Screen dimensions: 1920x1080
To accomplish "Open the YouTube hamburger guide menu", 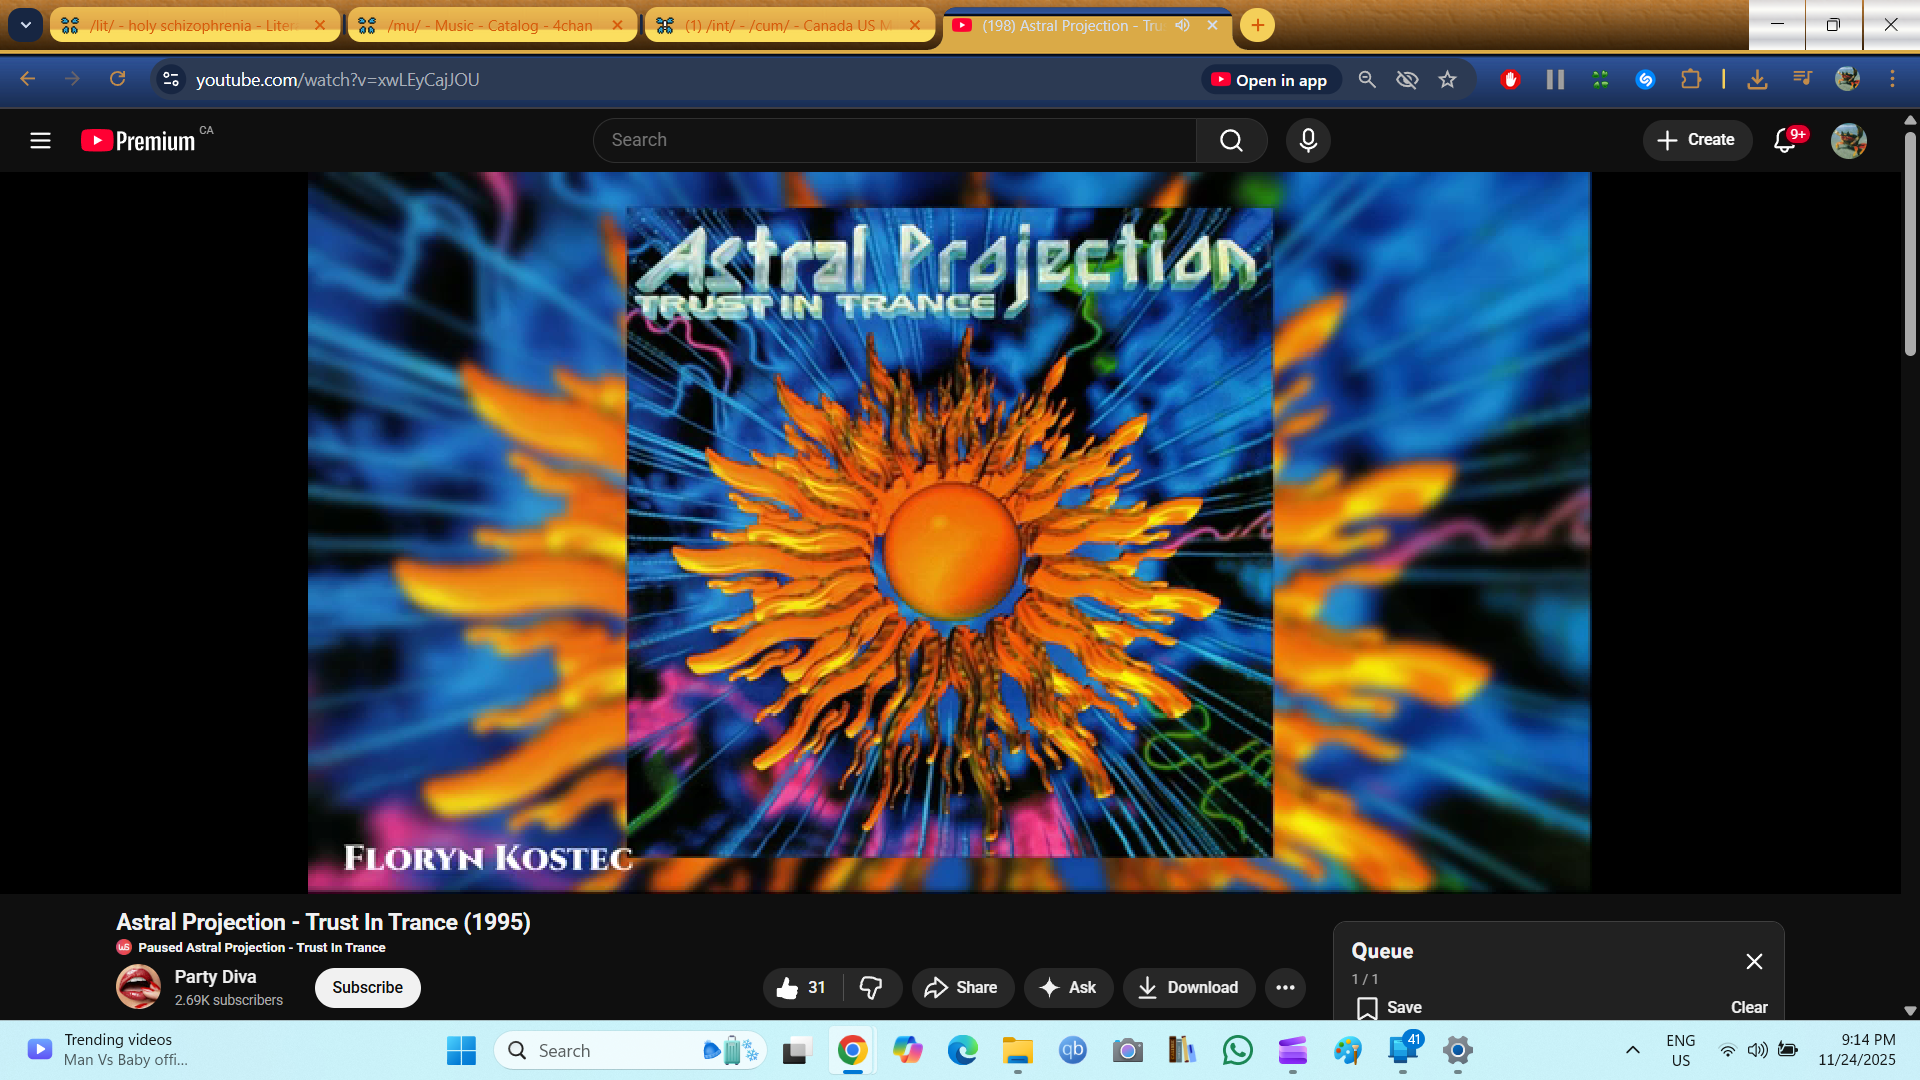I will click(x=40, y=141).
